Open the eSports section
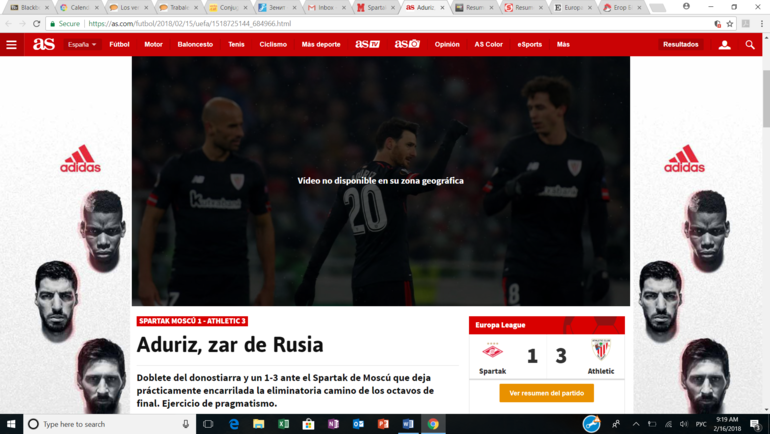Viewport: 770px width, 434px height. (529, 44)
